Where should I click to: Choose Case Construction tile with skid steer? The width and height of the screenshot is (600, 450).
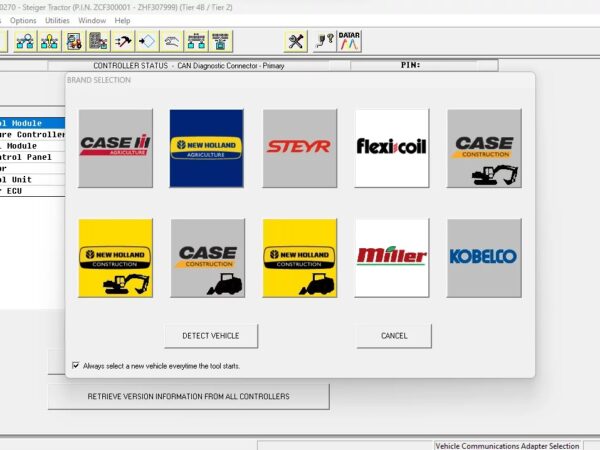pos(208,258)
